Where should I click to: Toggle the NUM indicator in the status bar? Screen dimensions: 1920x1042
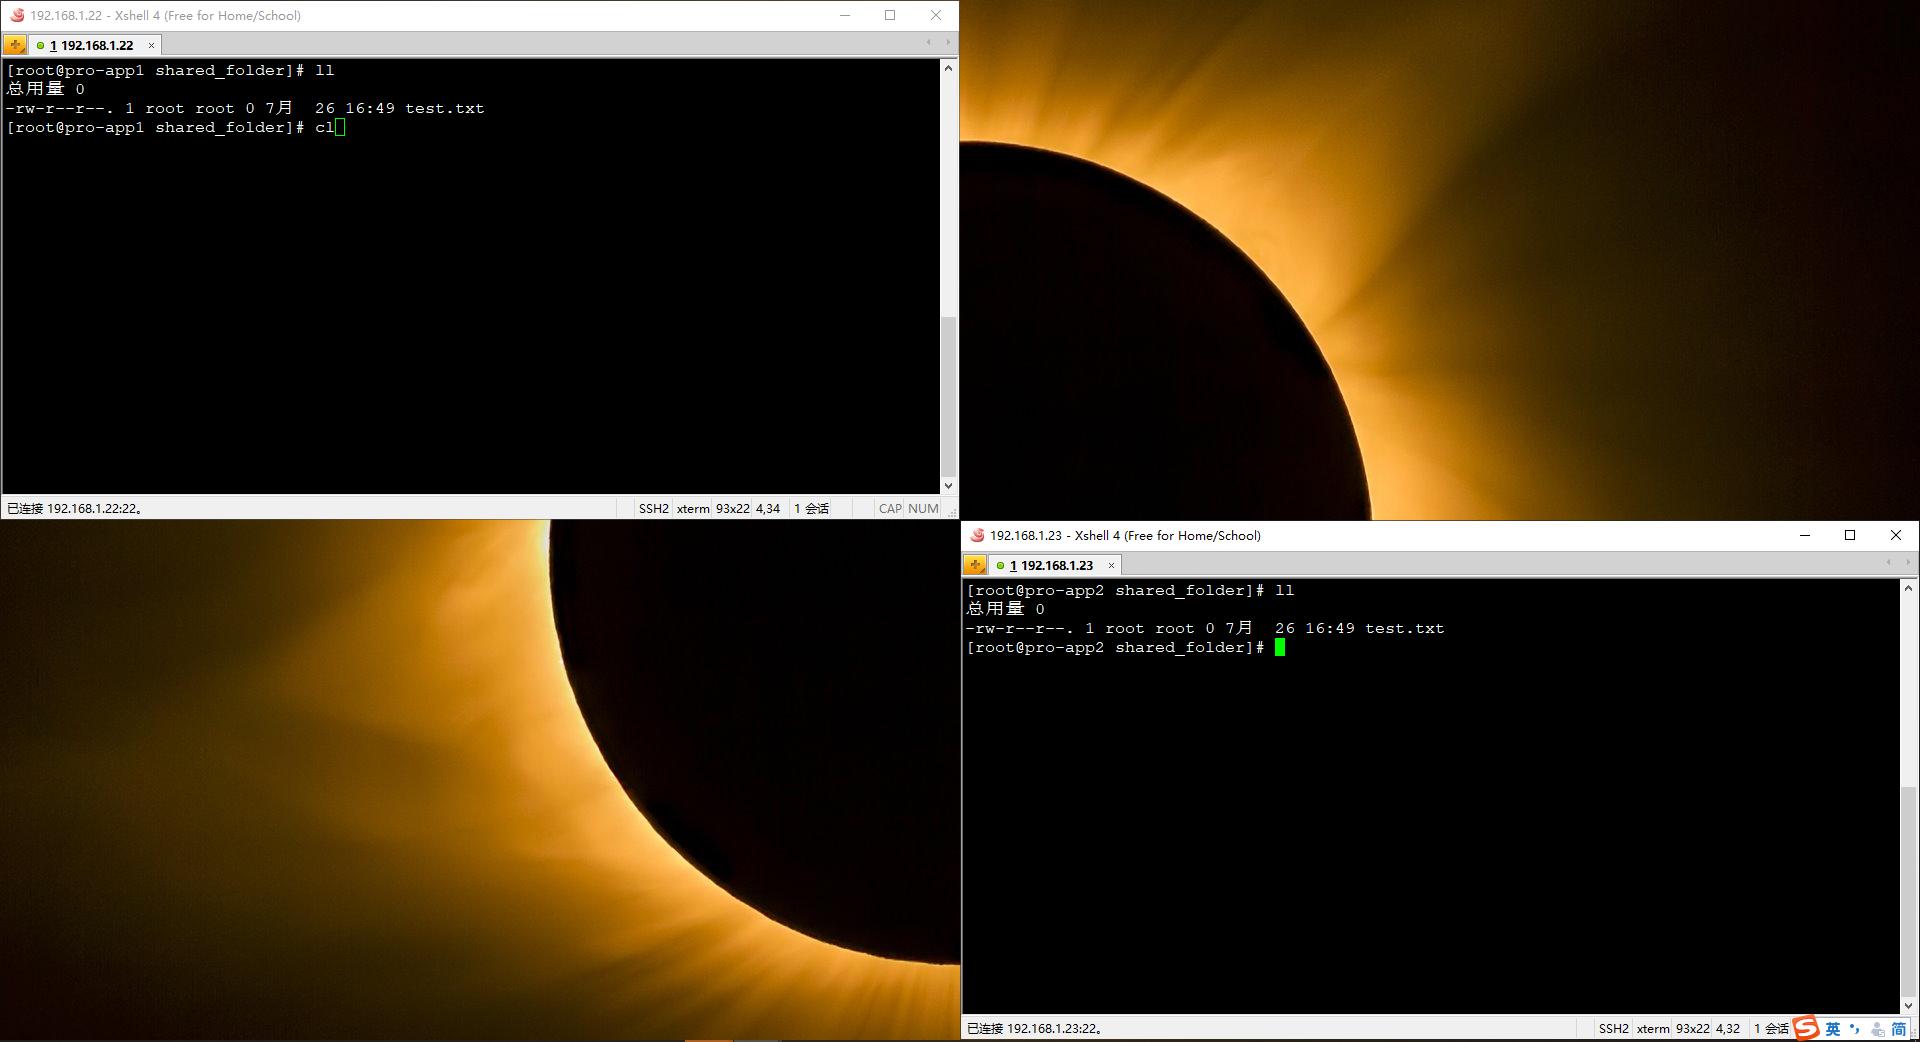923,508
